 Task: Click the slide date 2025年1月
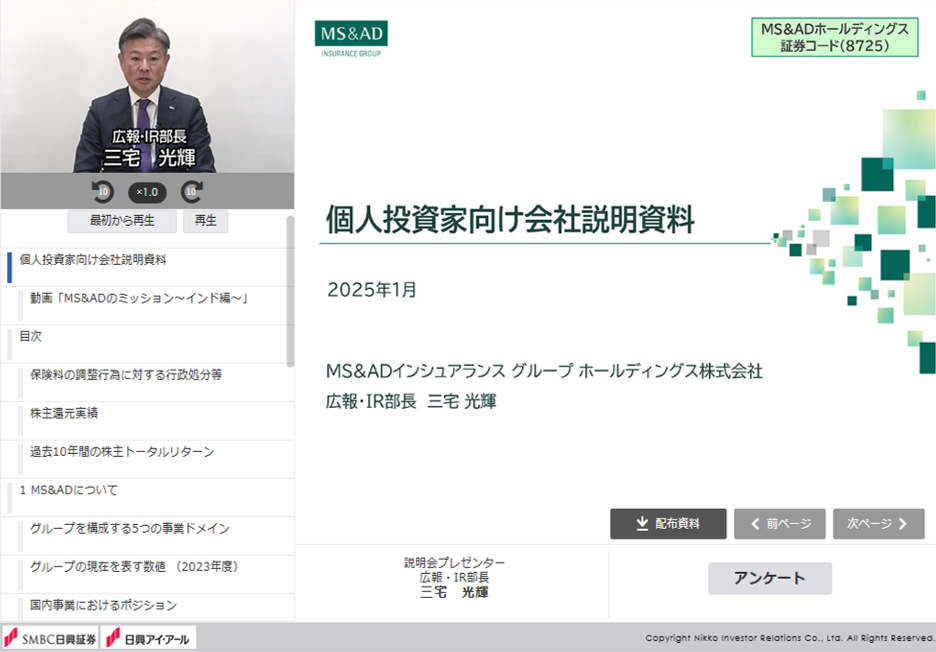(372, 290)
